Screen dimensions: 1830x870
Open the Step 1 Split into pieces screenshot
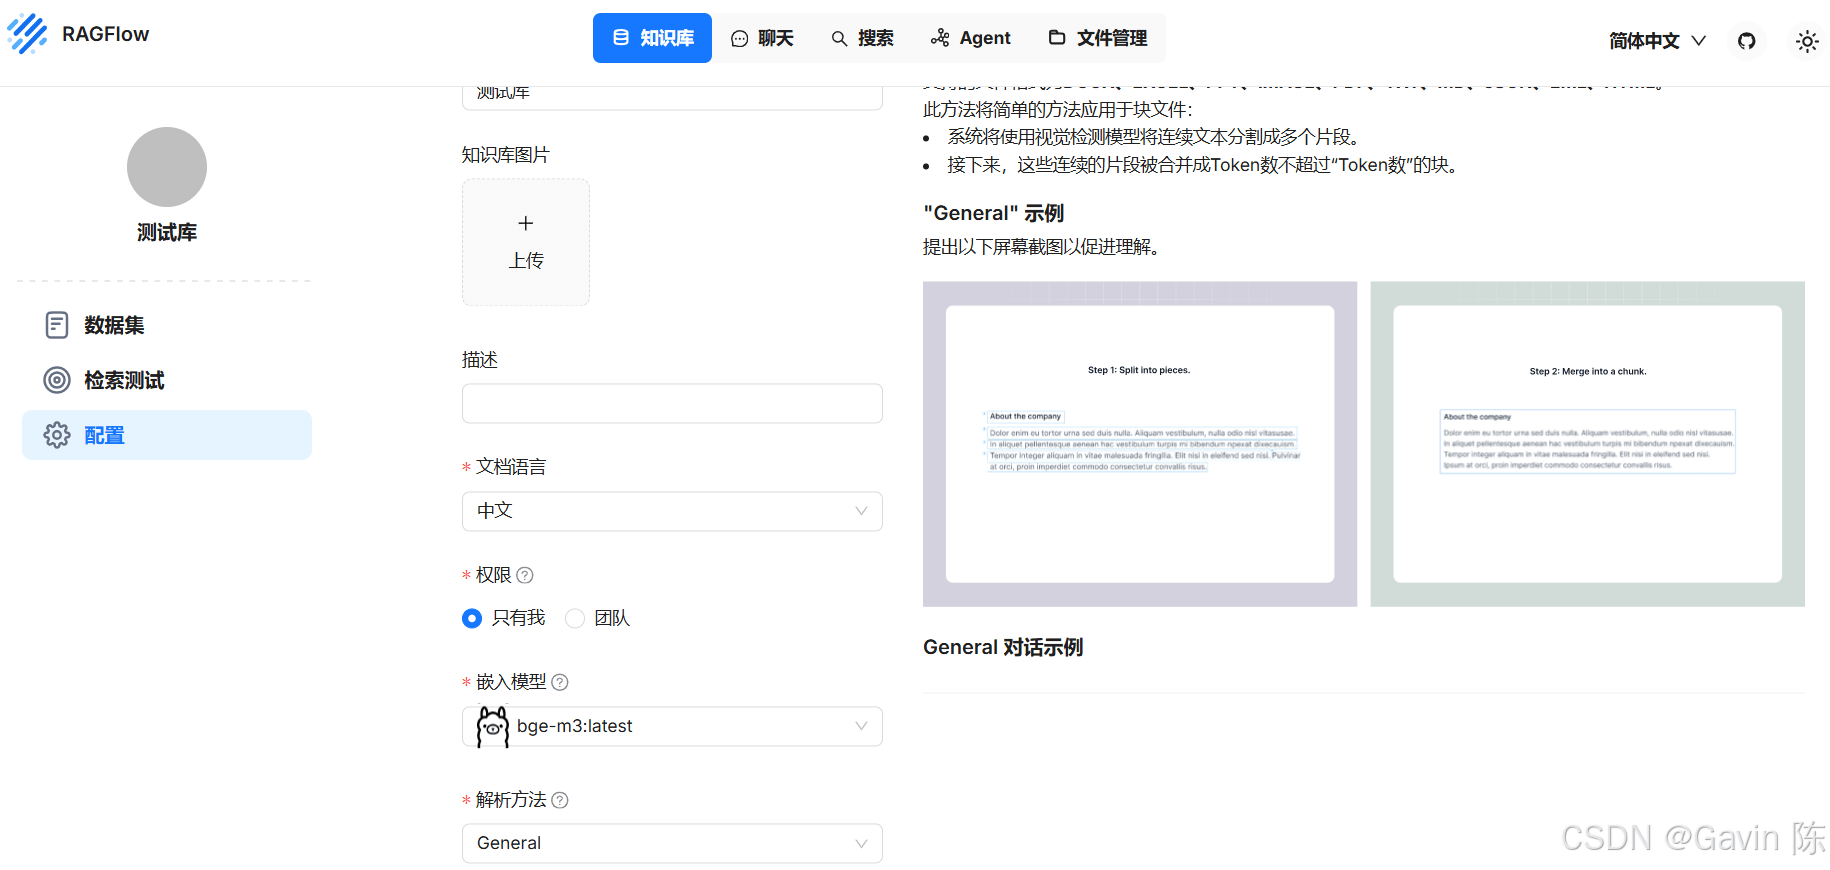(1140, 444)
